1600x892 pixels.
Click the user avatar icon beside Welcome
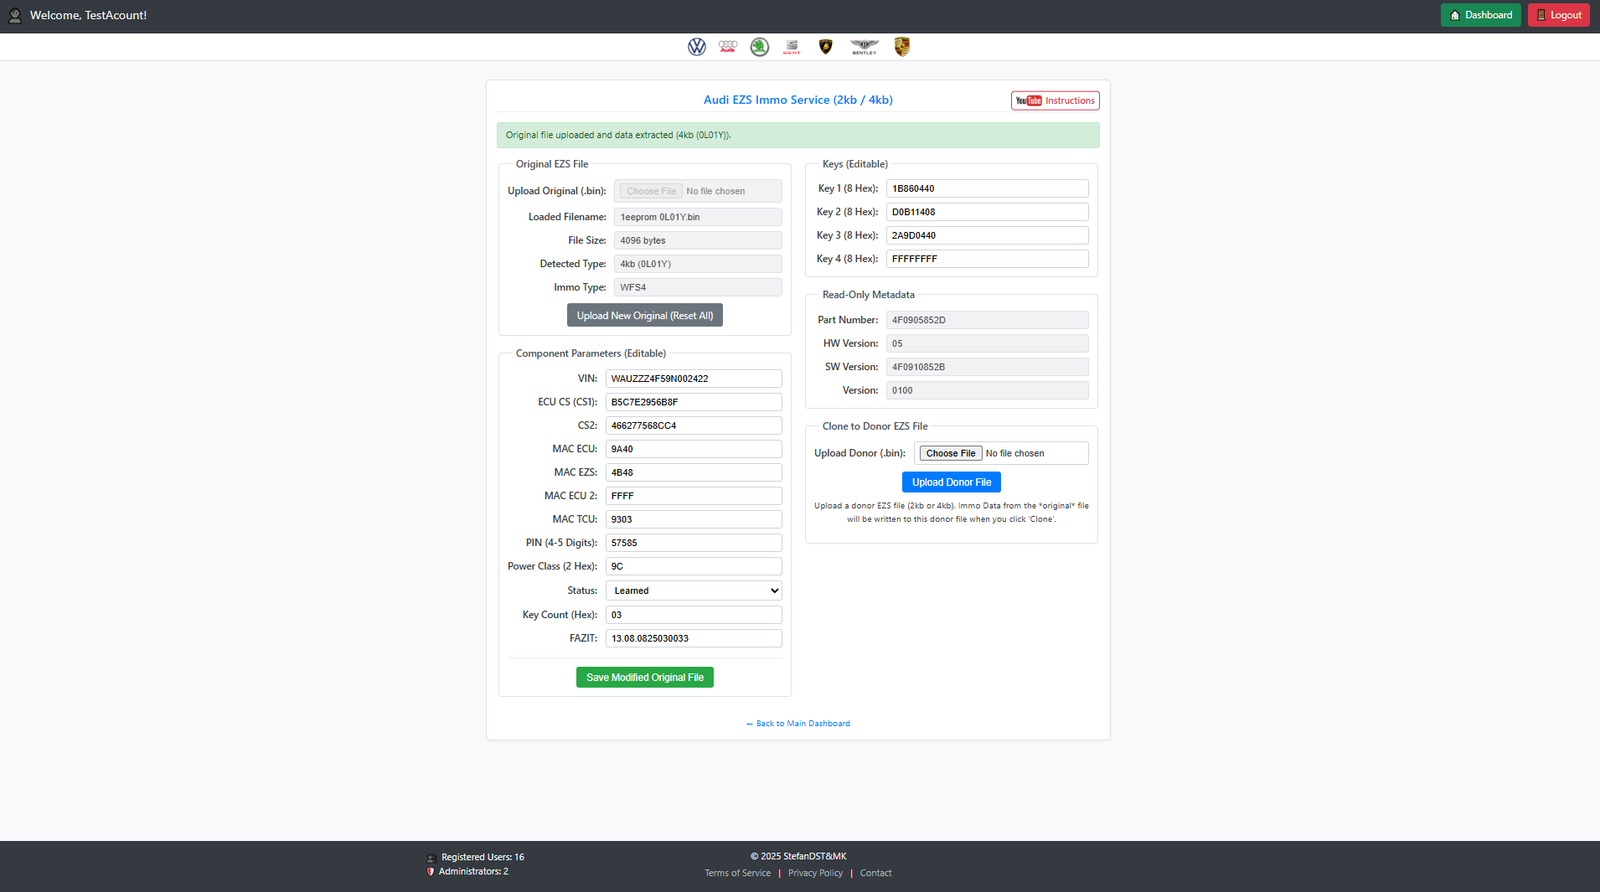15,15
